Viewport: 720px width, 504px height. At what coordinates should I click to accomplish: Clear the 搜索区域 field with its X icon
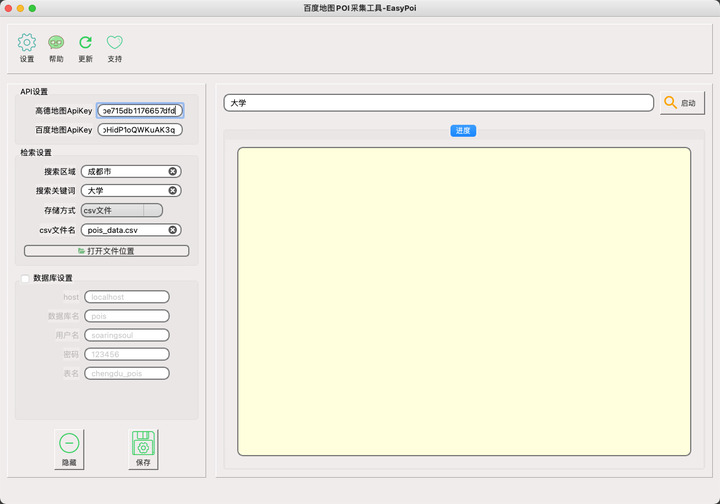click(173, 171)
